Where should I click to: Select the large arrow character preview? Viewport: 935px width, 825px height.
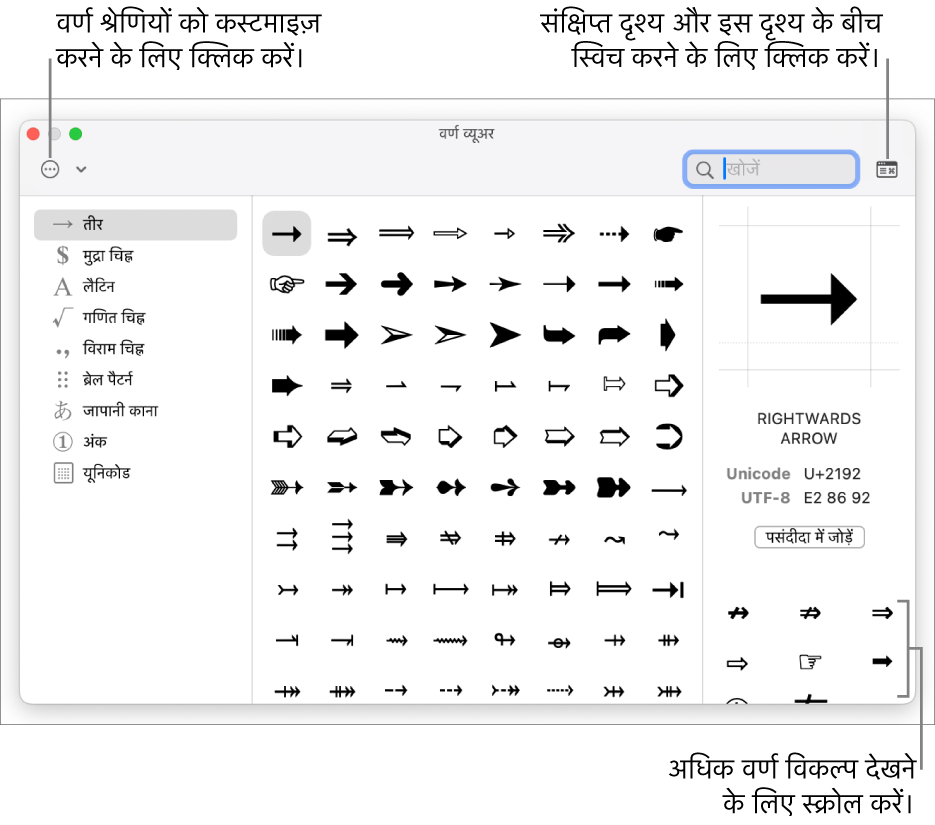pyautogui.click(x=809, y=299)
